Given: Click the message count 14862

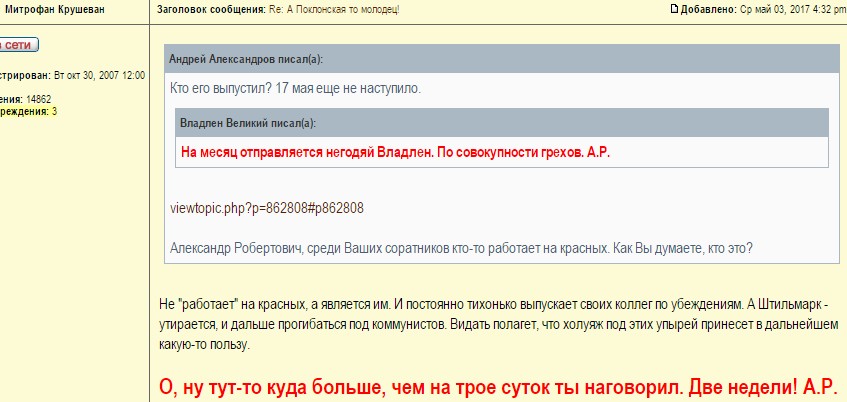Looking at the screenshot, I should pos(39,99).
